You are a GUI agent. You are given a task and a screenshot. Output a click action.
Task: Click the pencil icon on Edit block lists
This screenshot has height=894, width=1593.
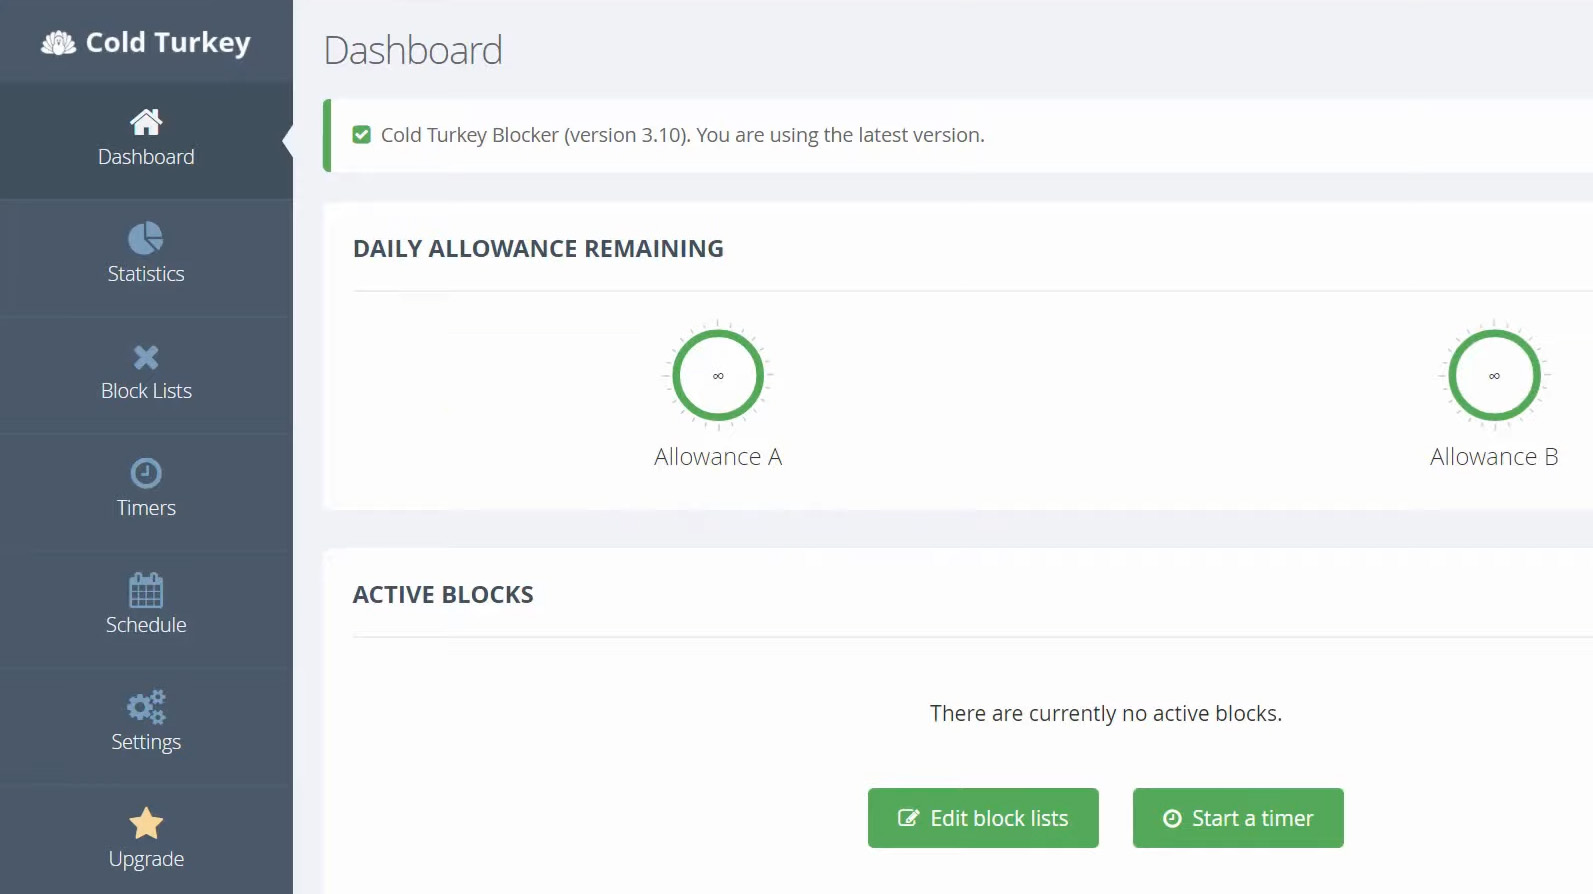tap(907, 817)
